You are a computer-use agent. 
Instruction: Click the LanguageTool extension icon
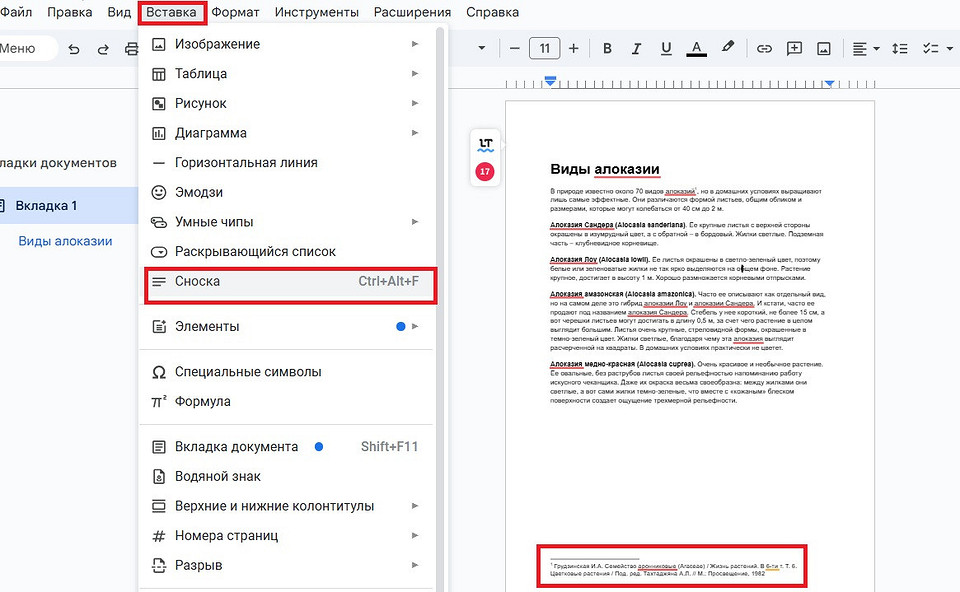[x=485, y=144]
